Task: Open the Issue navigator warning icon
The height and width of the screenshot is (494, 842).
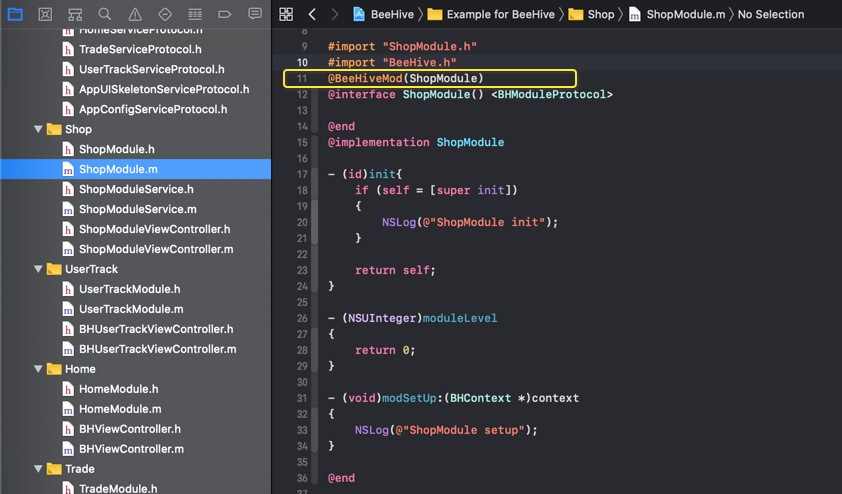Action: (x=135, y=14)
